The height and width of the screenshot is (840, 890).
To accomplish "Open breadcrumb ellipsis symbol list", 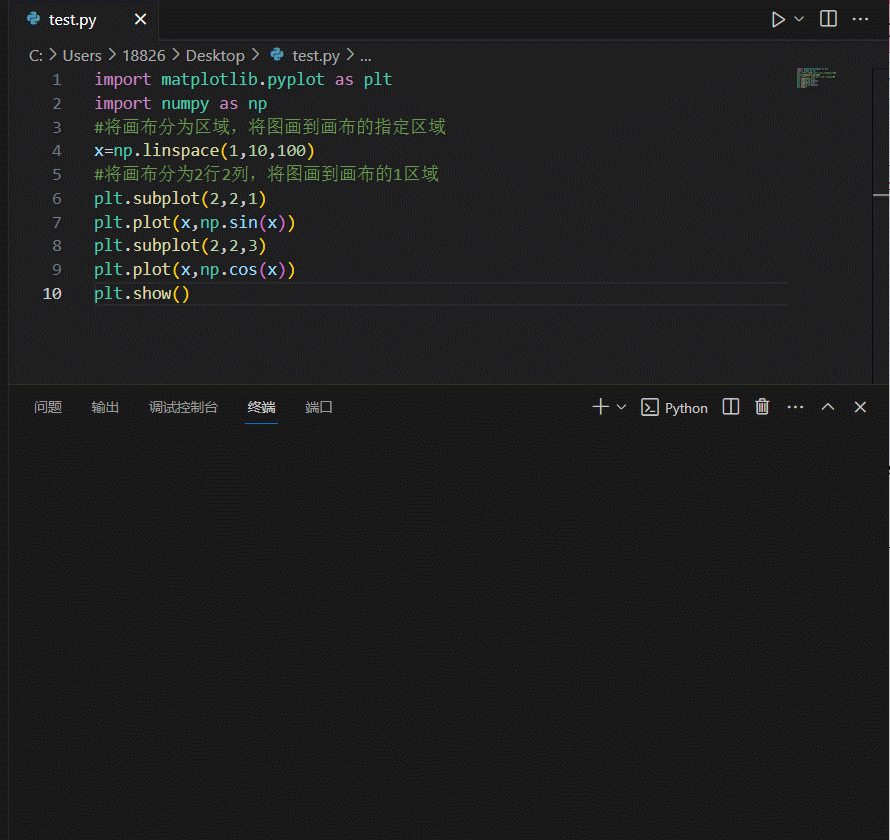I will click(x=366, y=56).
